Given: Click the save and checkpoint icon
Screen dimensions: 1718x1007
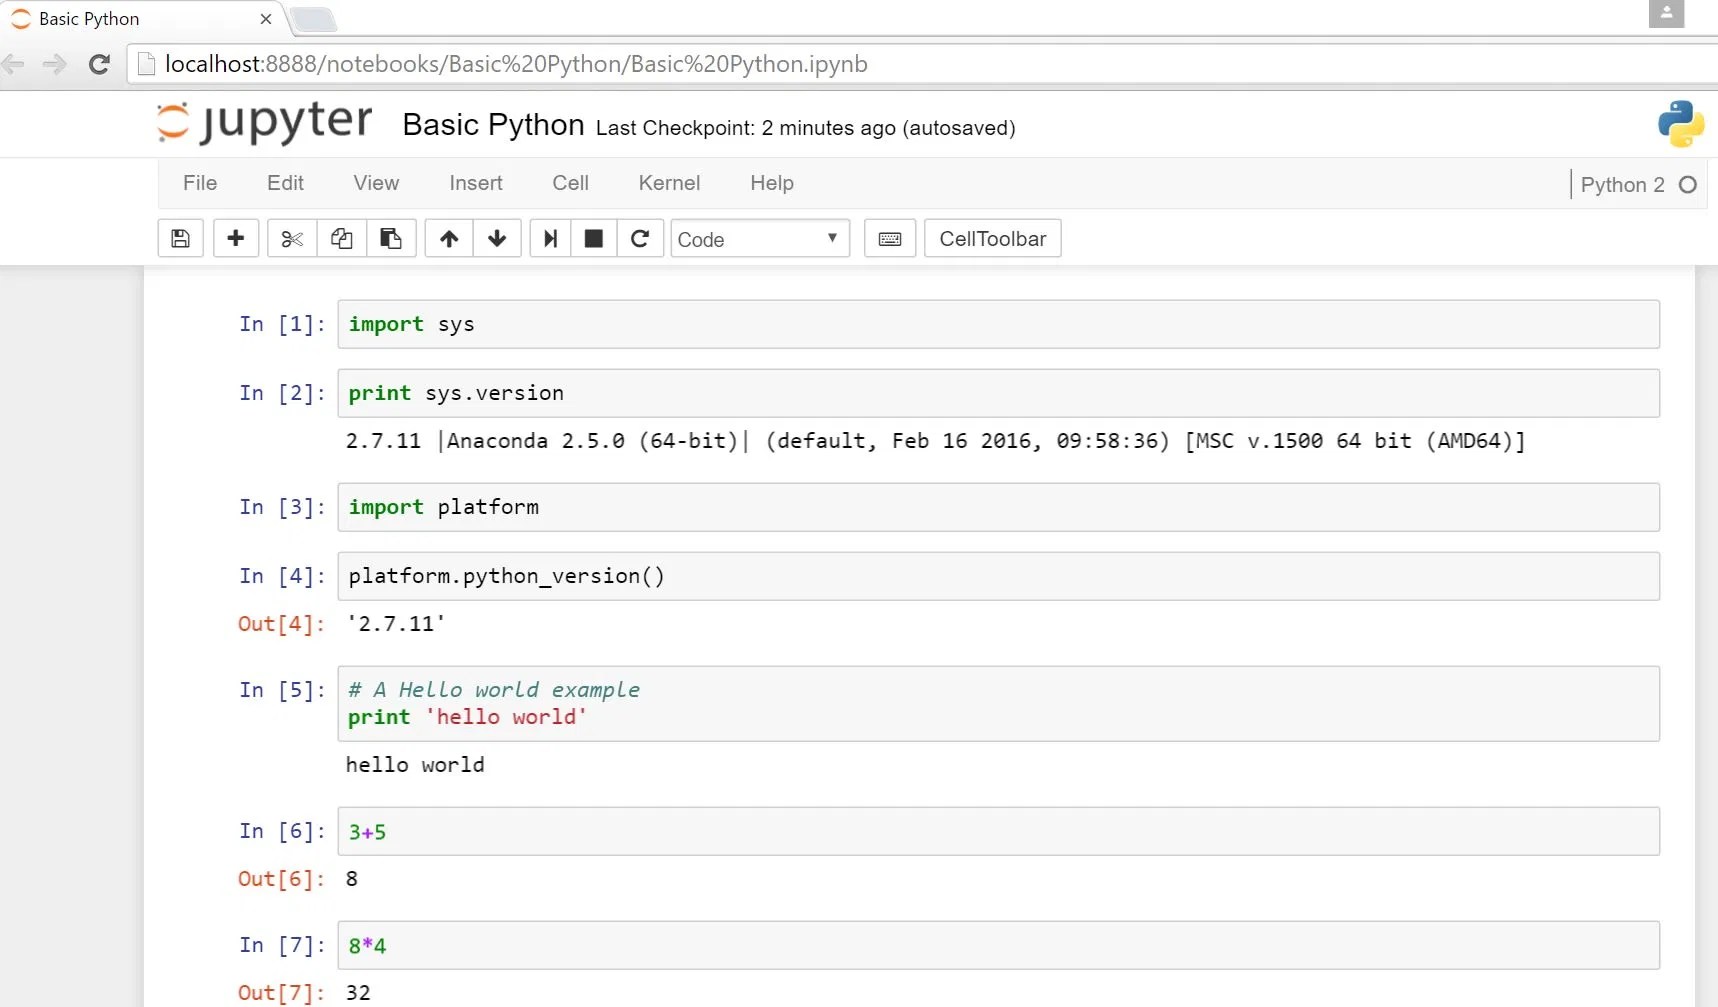Looking at the screenshot, I should pyautogui.click(x=180, y=239).
